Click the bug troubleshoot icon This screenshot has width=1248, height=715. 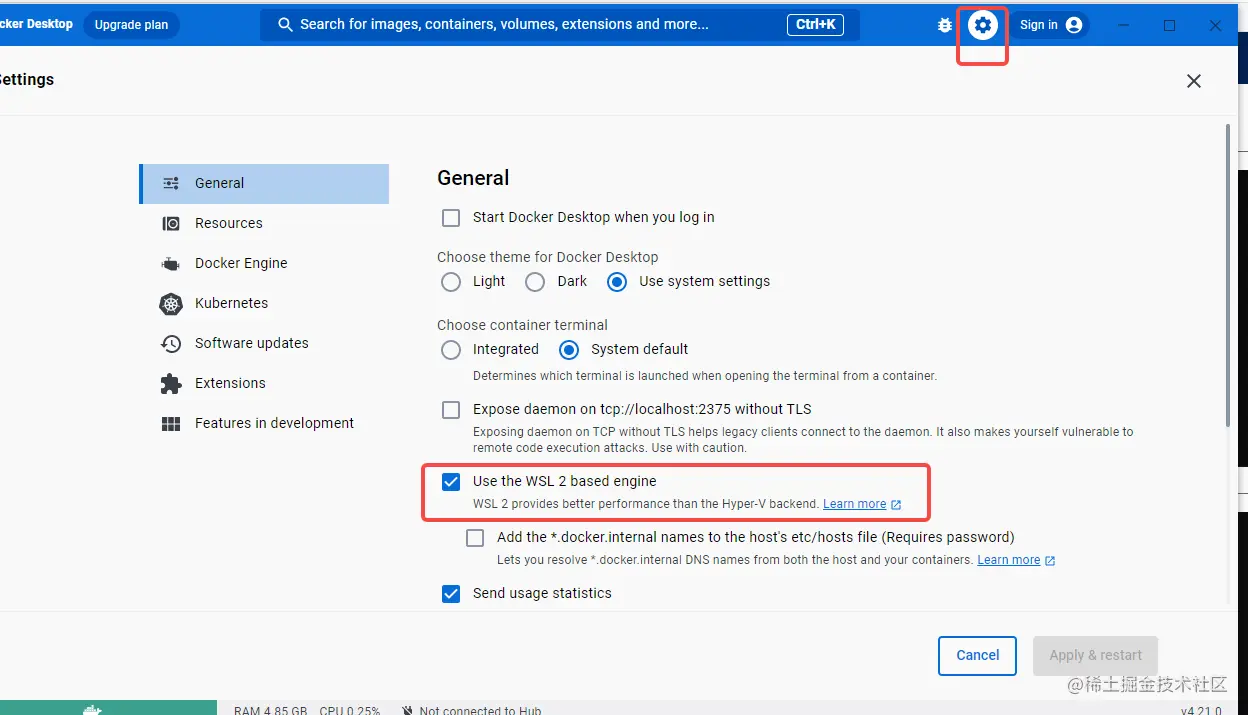tap(945, 25)
